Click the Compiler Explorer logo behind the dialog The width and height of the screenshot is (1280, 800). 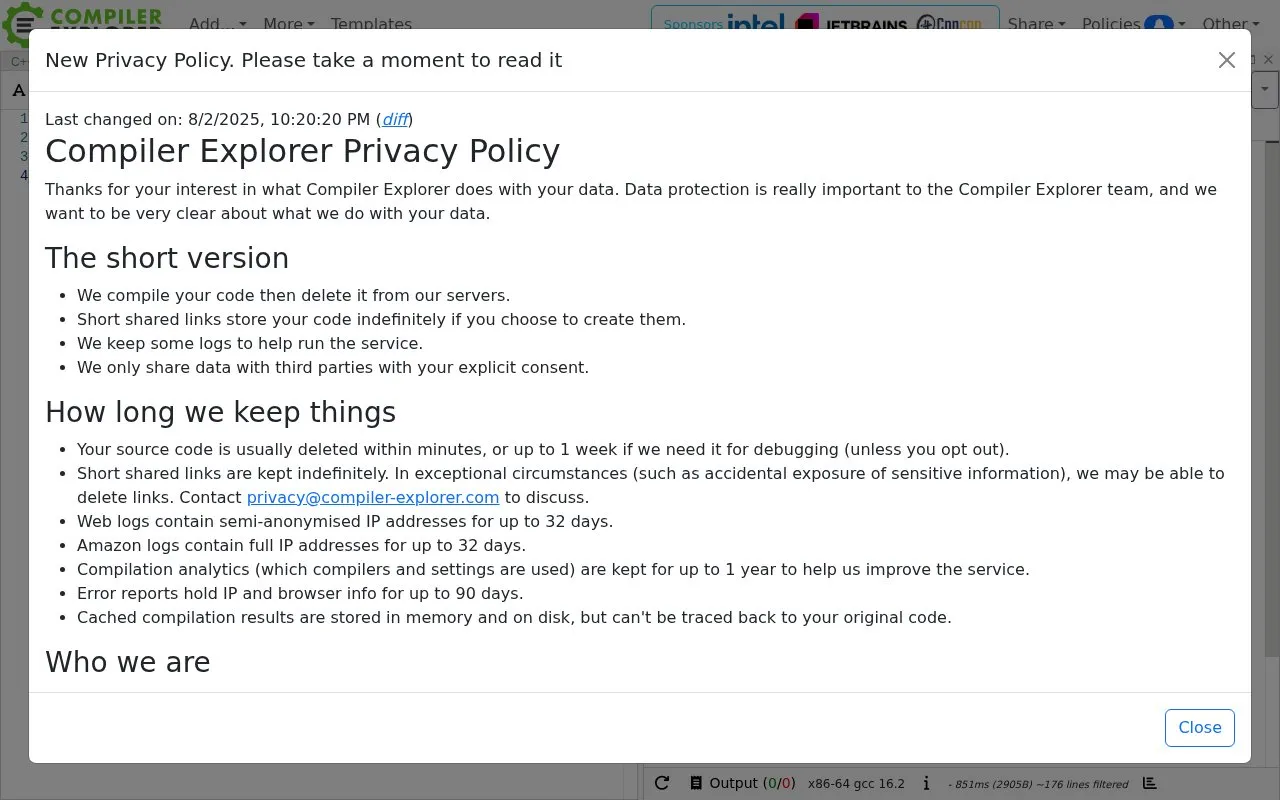[82, 22]
